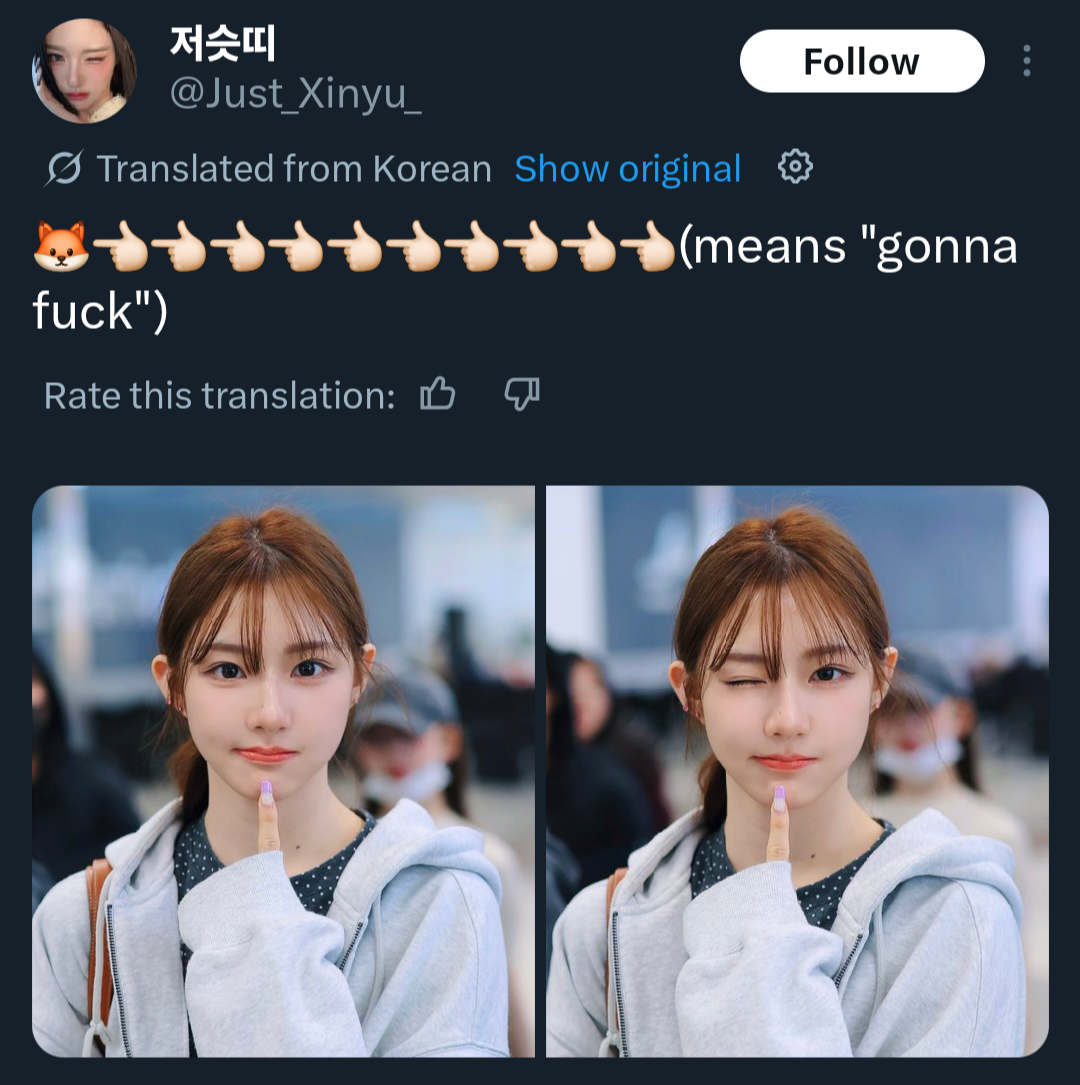Open the three-dot more options menu
This screenshot has width=1080, height=1085.
click(1027, 61)
